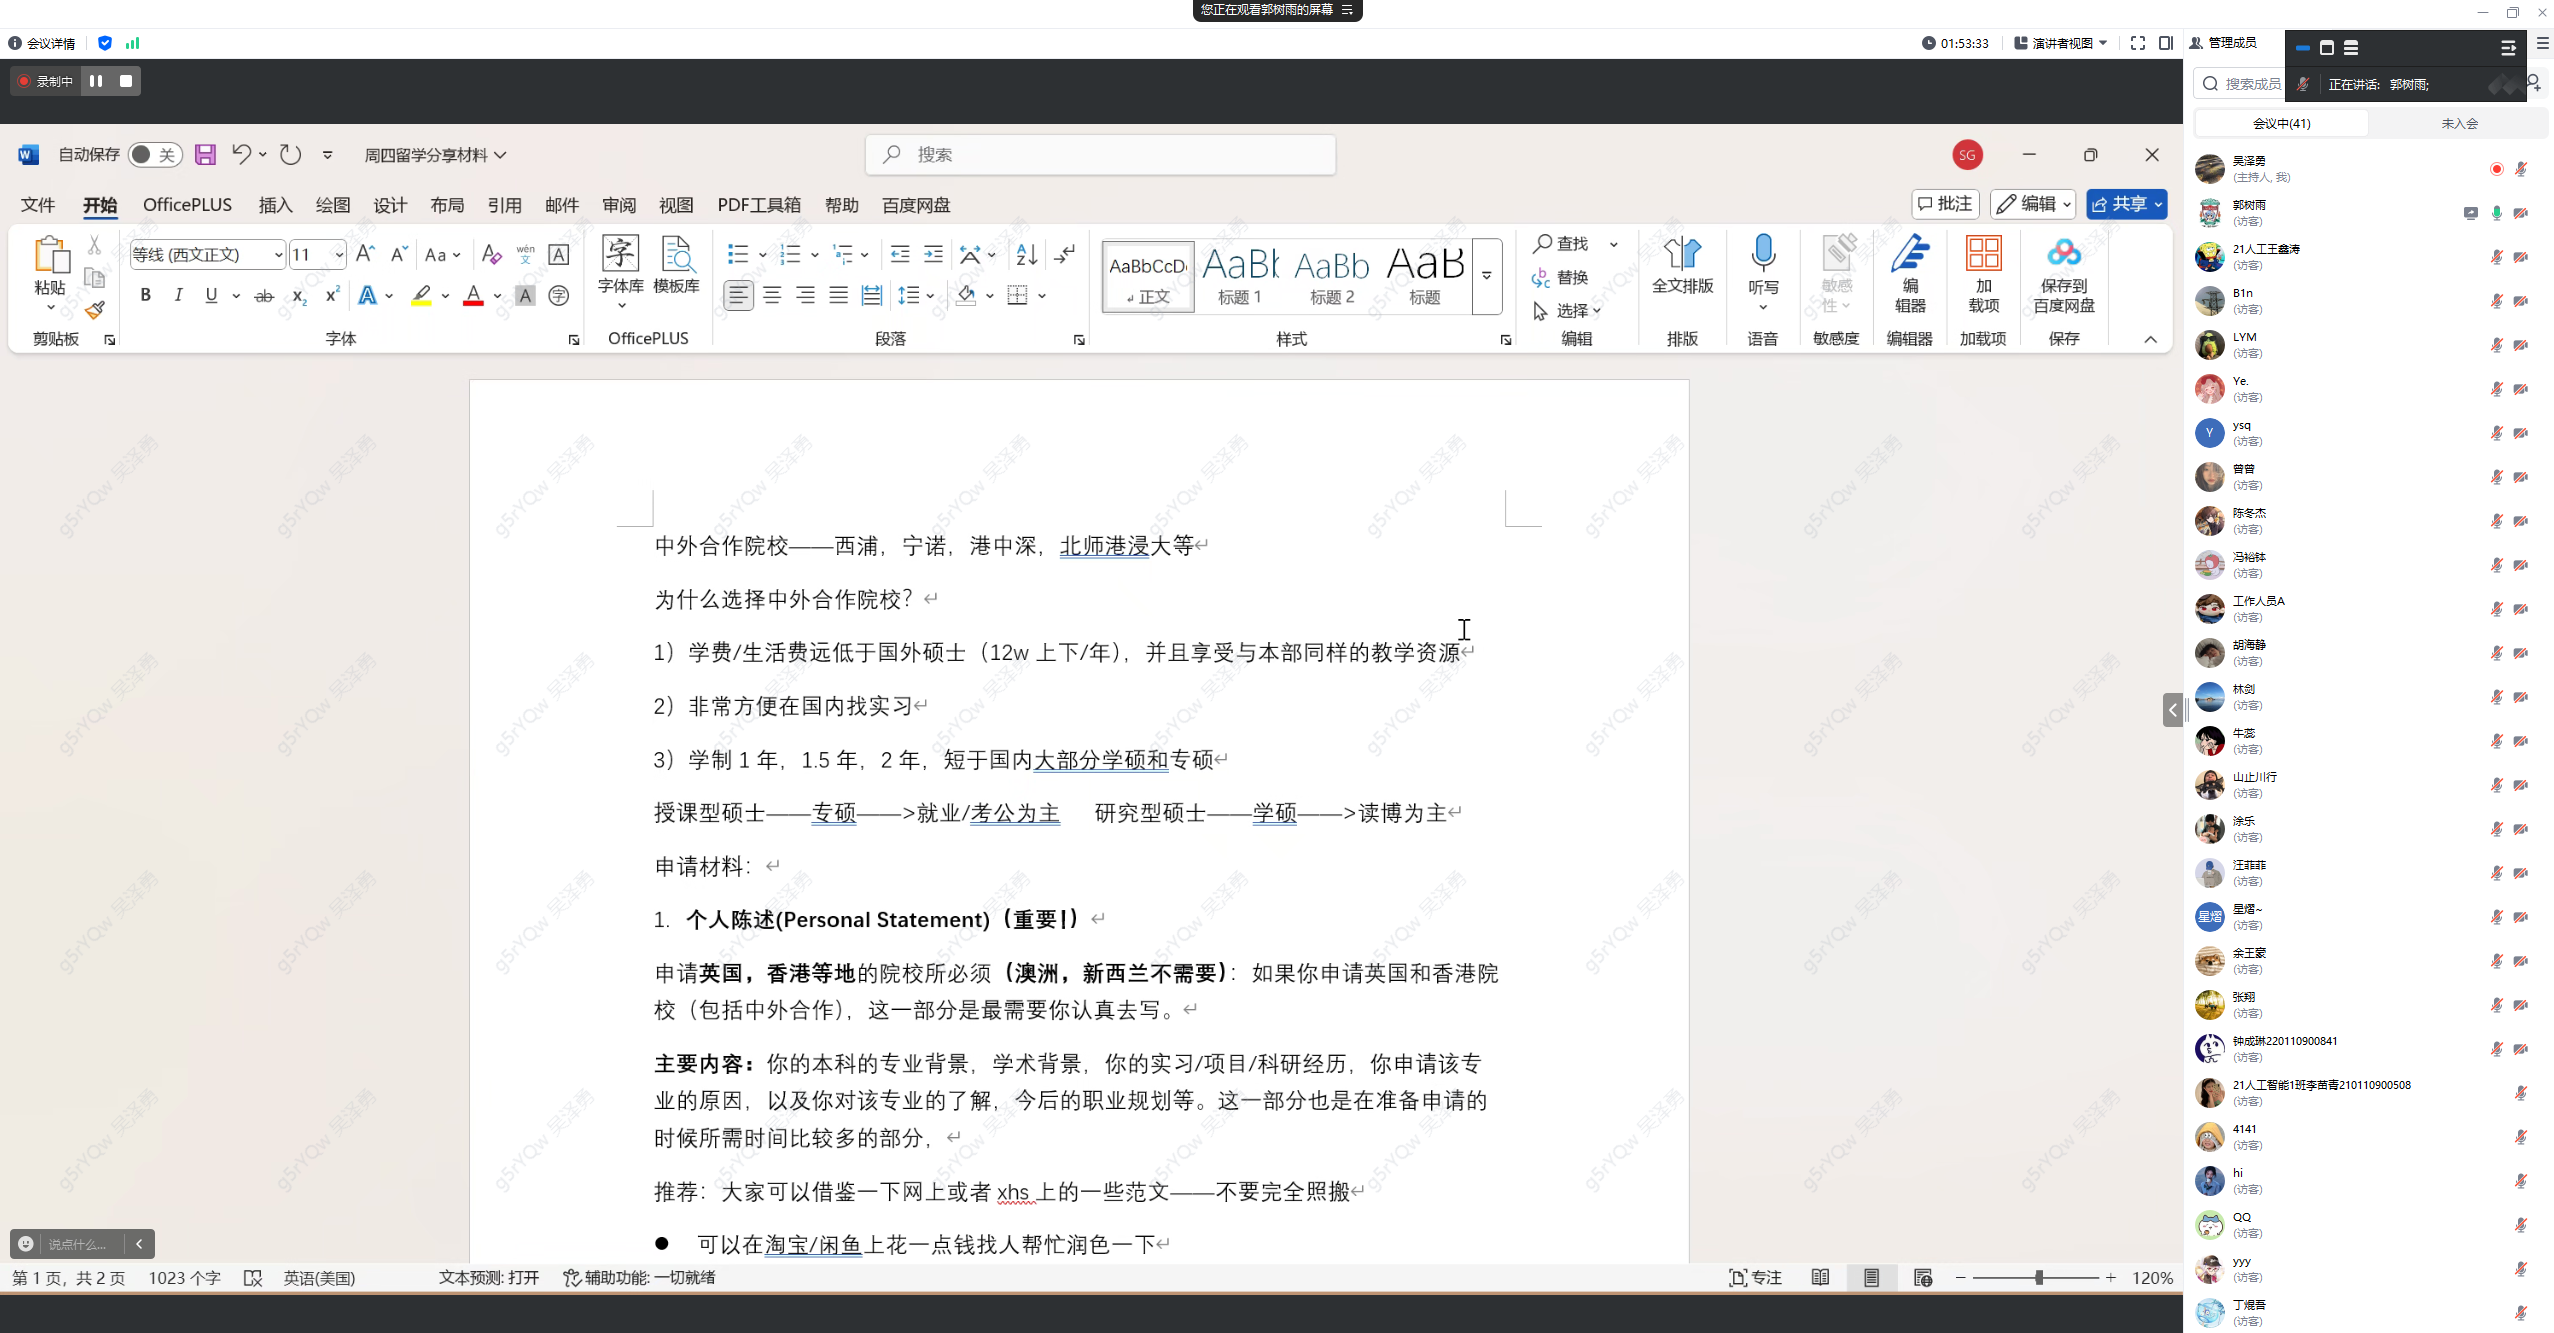Open the Dictate (听写) microphone tool
The height and width of the screenshot is (1333, 2554).
pos(1763,255)
